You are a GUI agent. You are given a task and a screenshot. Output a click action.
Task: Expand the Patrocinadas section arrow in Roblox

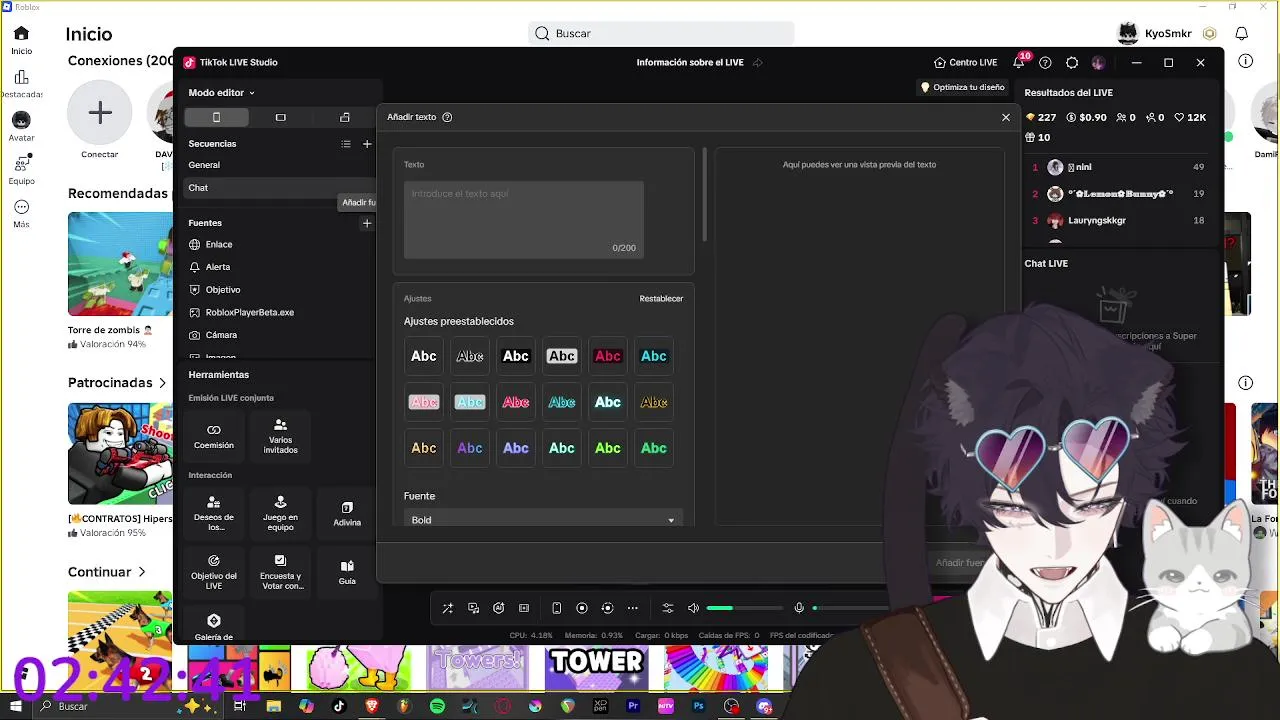coord(162,383)
